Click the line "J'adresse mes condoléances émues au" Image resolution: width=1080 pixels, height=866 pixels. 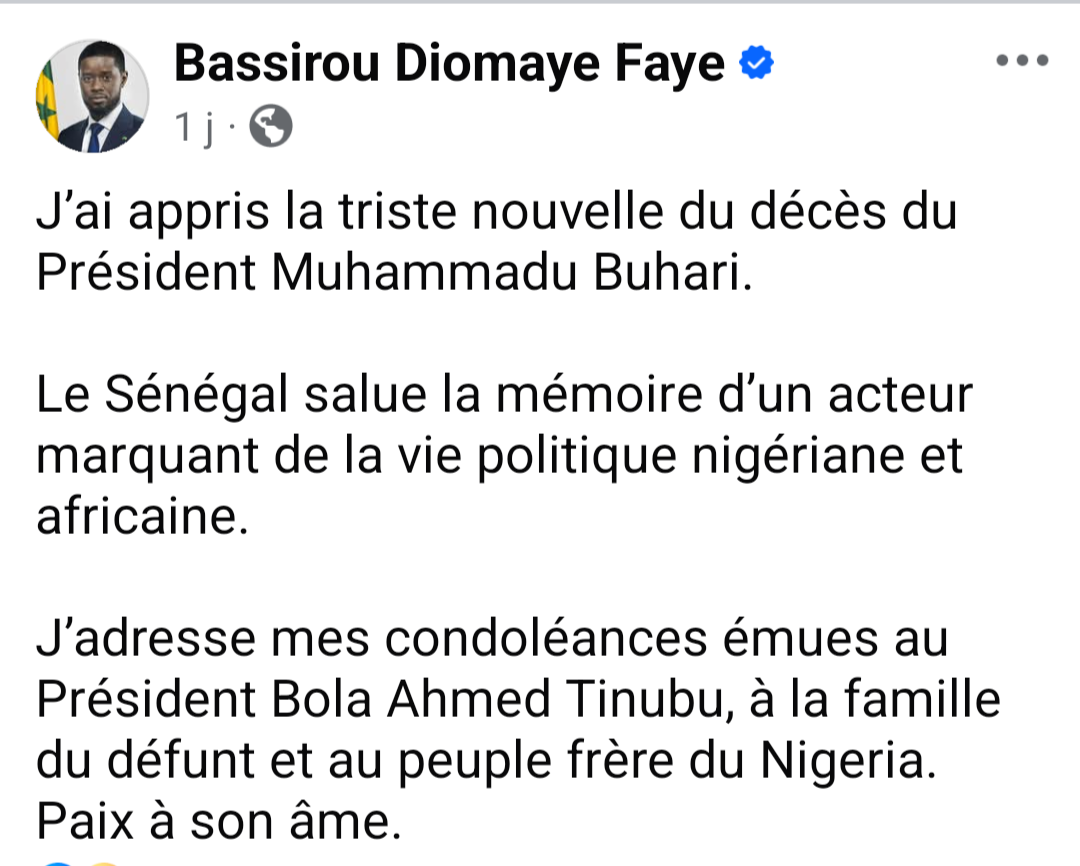(491, 639)
